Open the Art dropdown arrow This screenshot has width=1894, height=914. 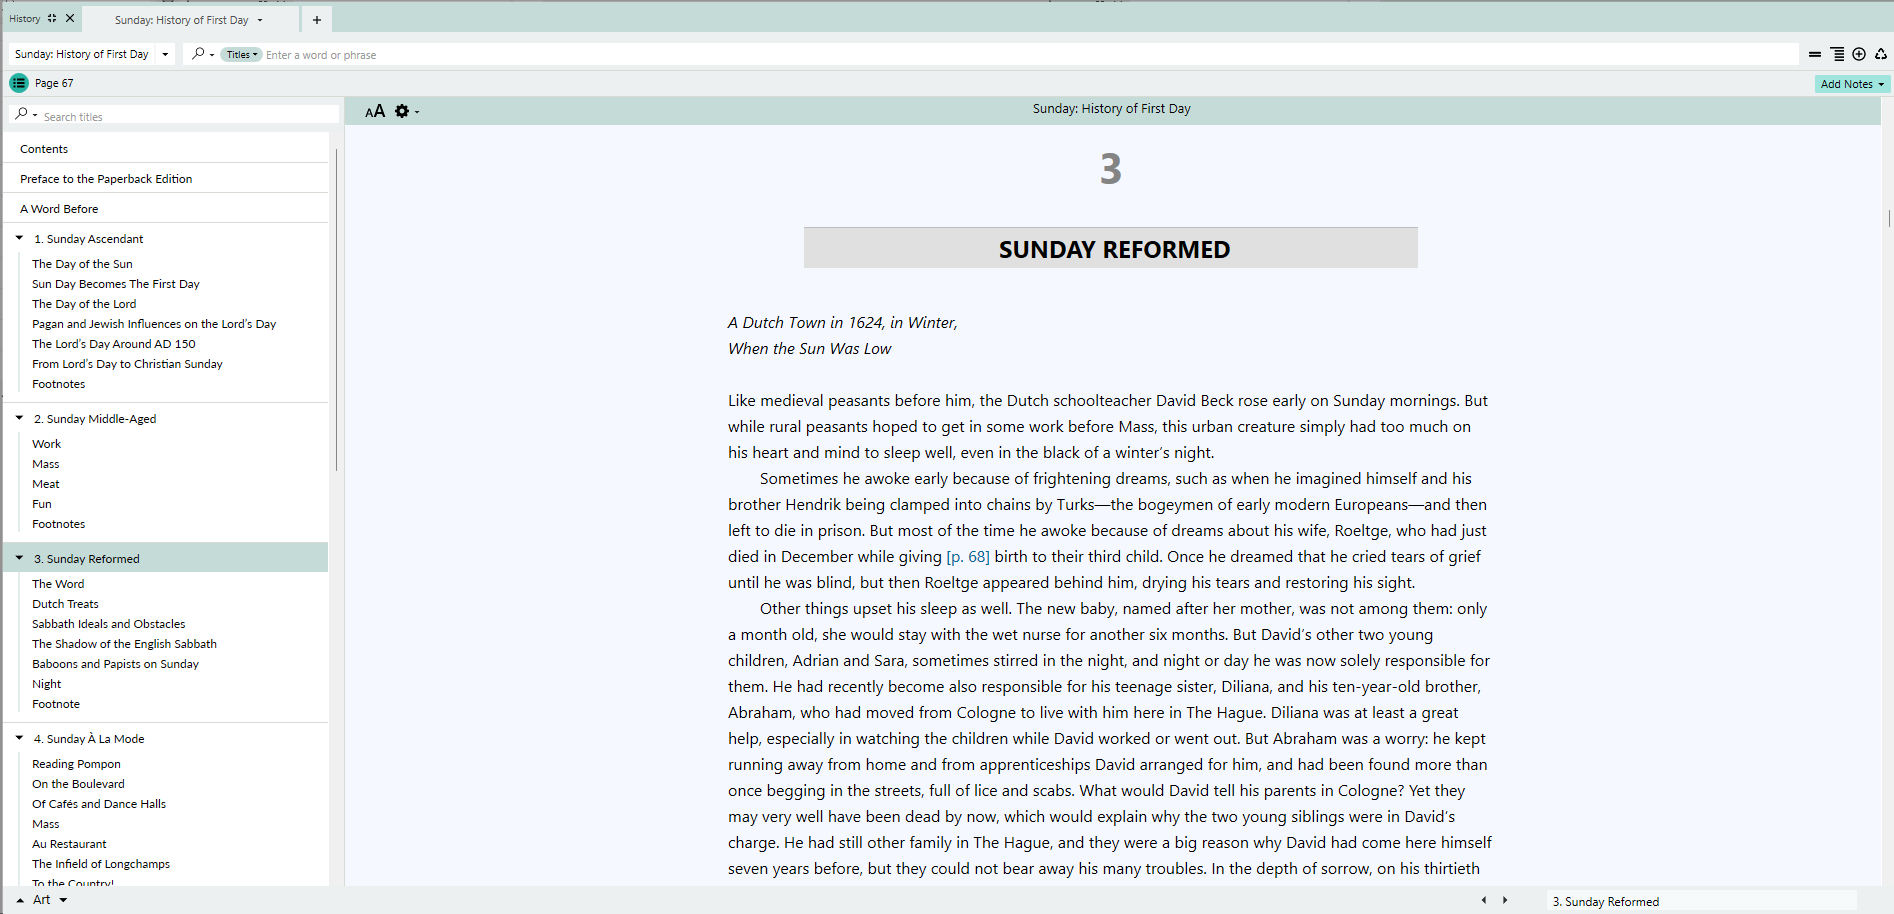tap(63, 900)
